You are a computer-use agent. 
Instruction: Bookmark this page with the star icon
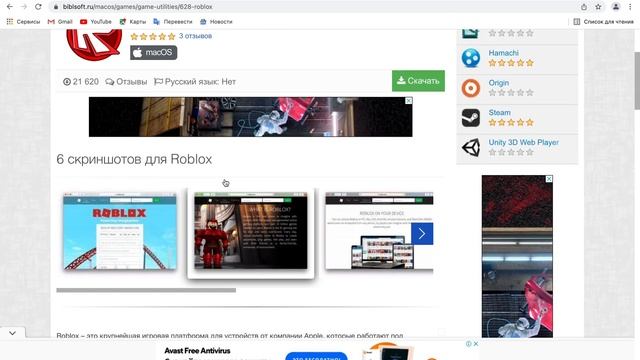pyautogui.click(x=598, y=7)
